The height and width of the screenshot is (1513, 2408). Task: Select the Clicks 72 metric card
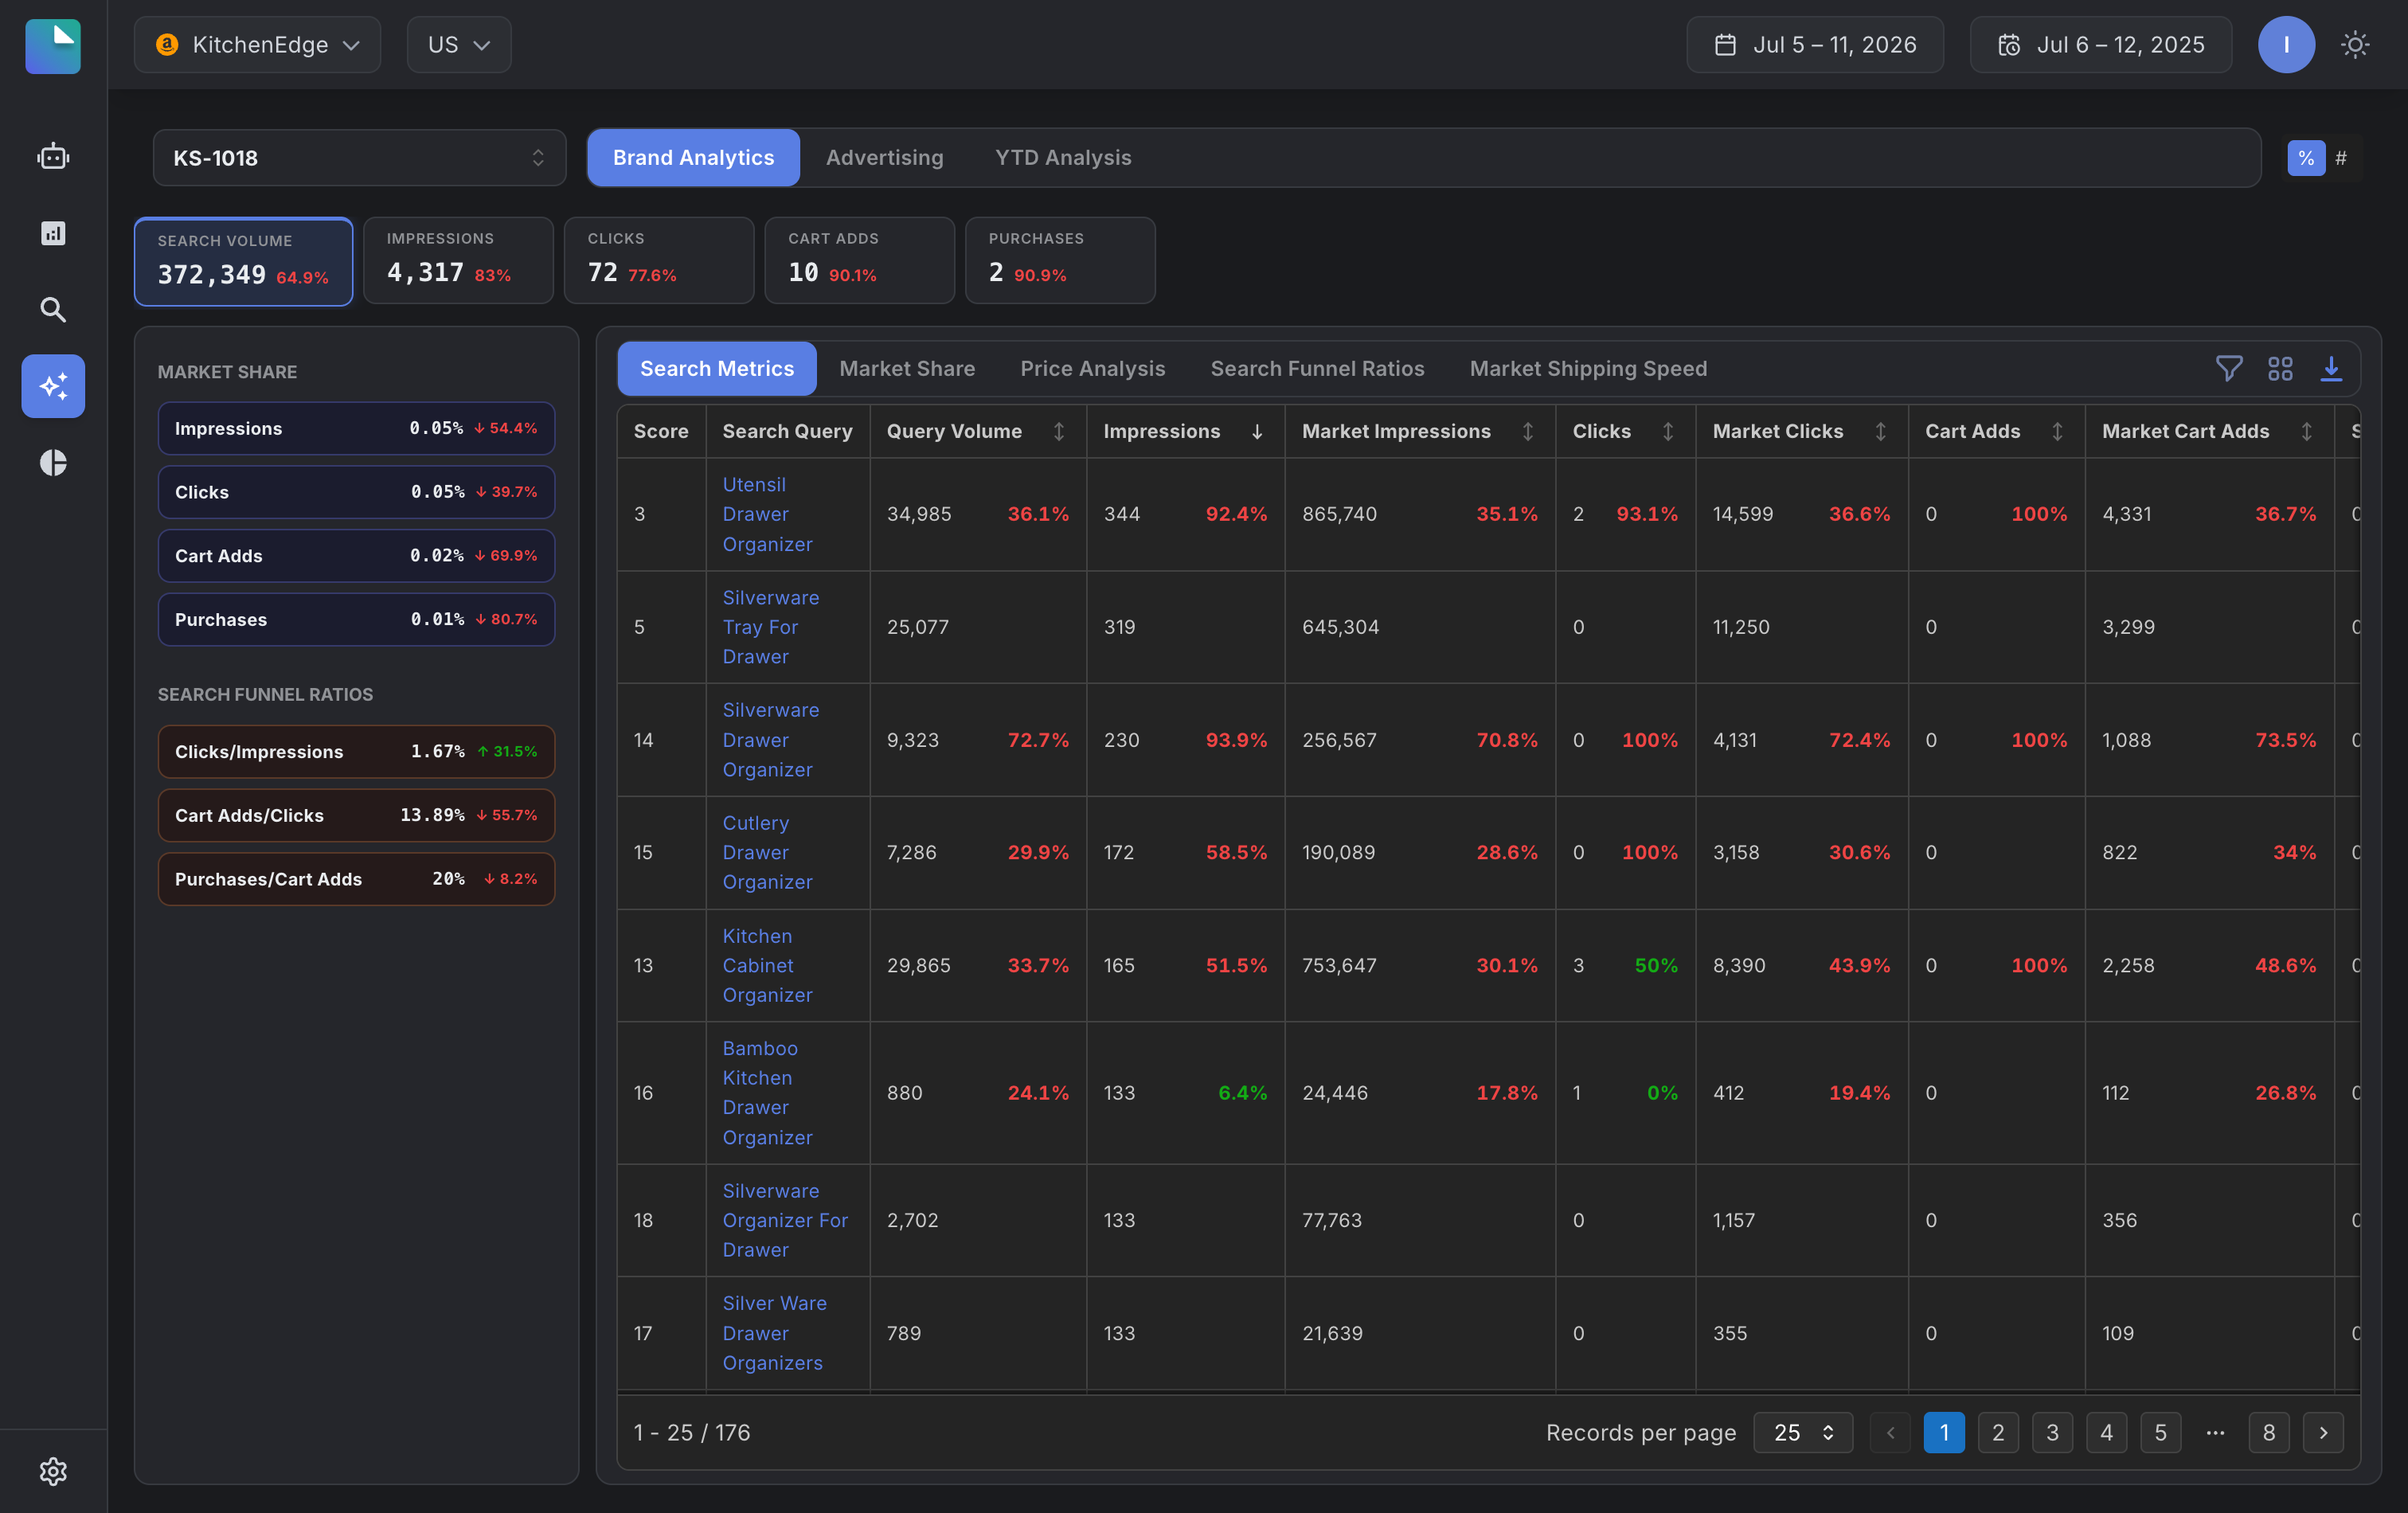659,260
